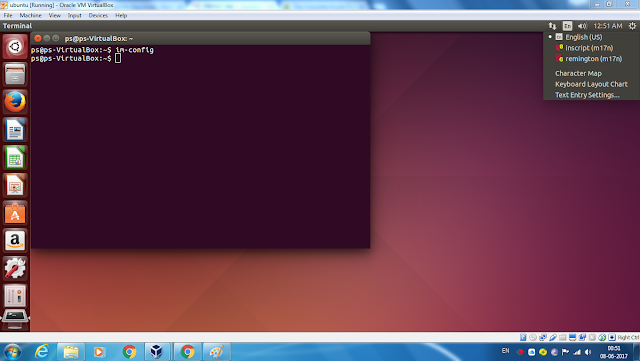Open the volume indicator in Ubuntu panel
The width and height of the screenshot is (640, 361).
582,26
